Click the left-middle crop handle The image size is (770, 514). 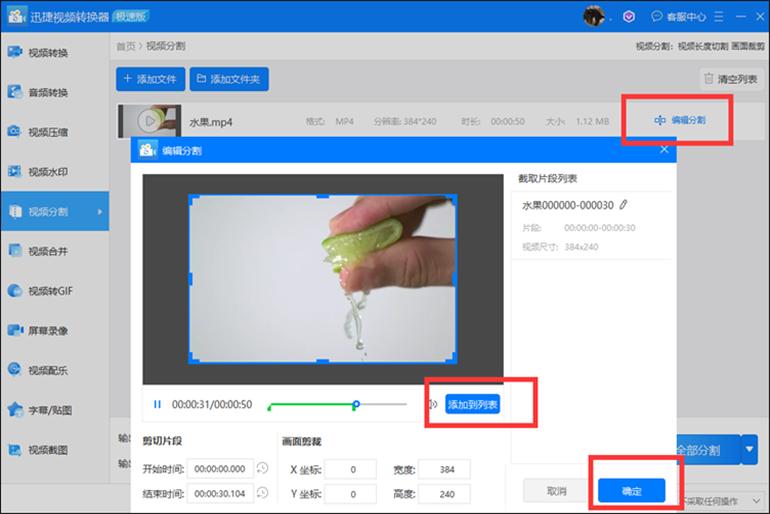click(x=191, y=279)
